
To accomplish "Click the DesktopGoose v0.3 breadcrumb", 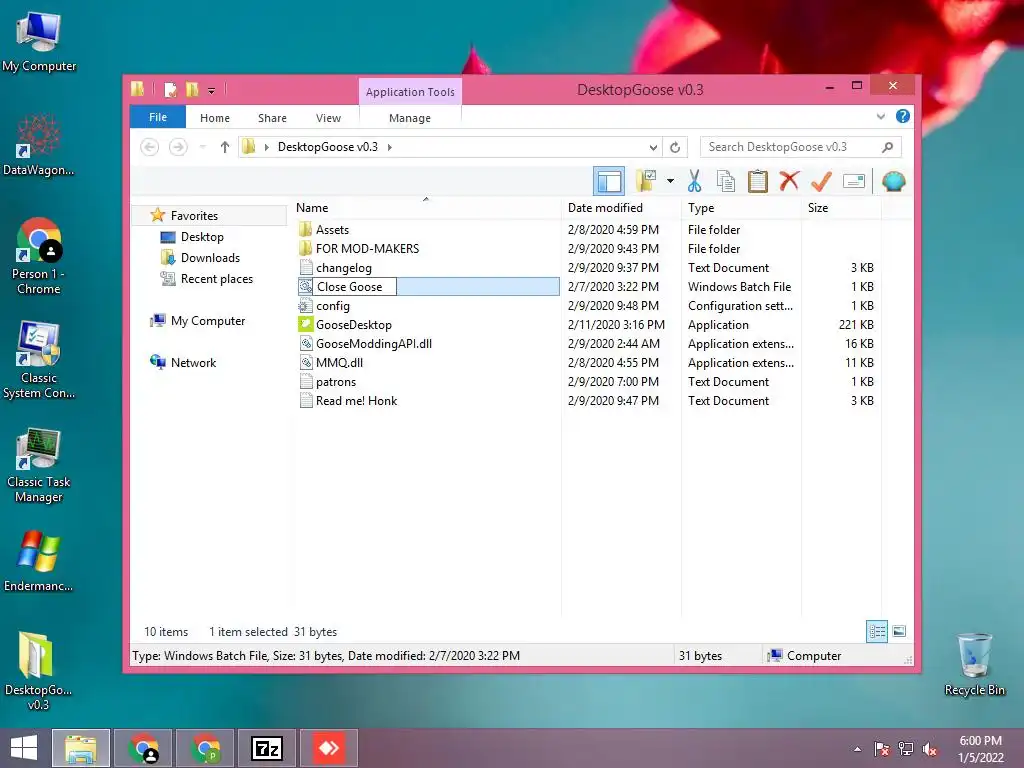I will (x=328, y=147).
